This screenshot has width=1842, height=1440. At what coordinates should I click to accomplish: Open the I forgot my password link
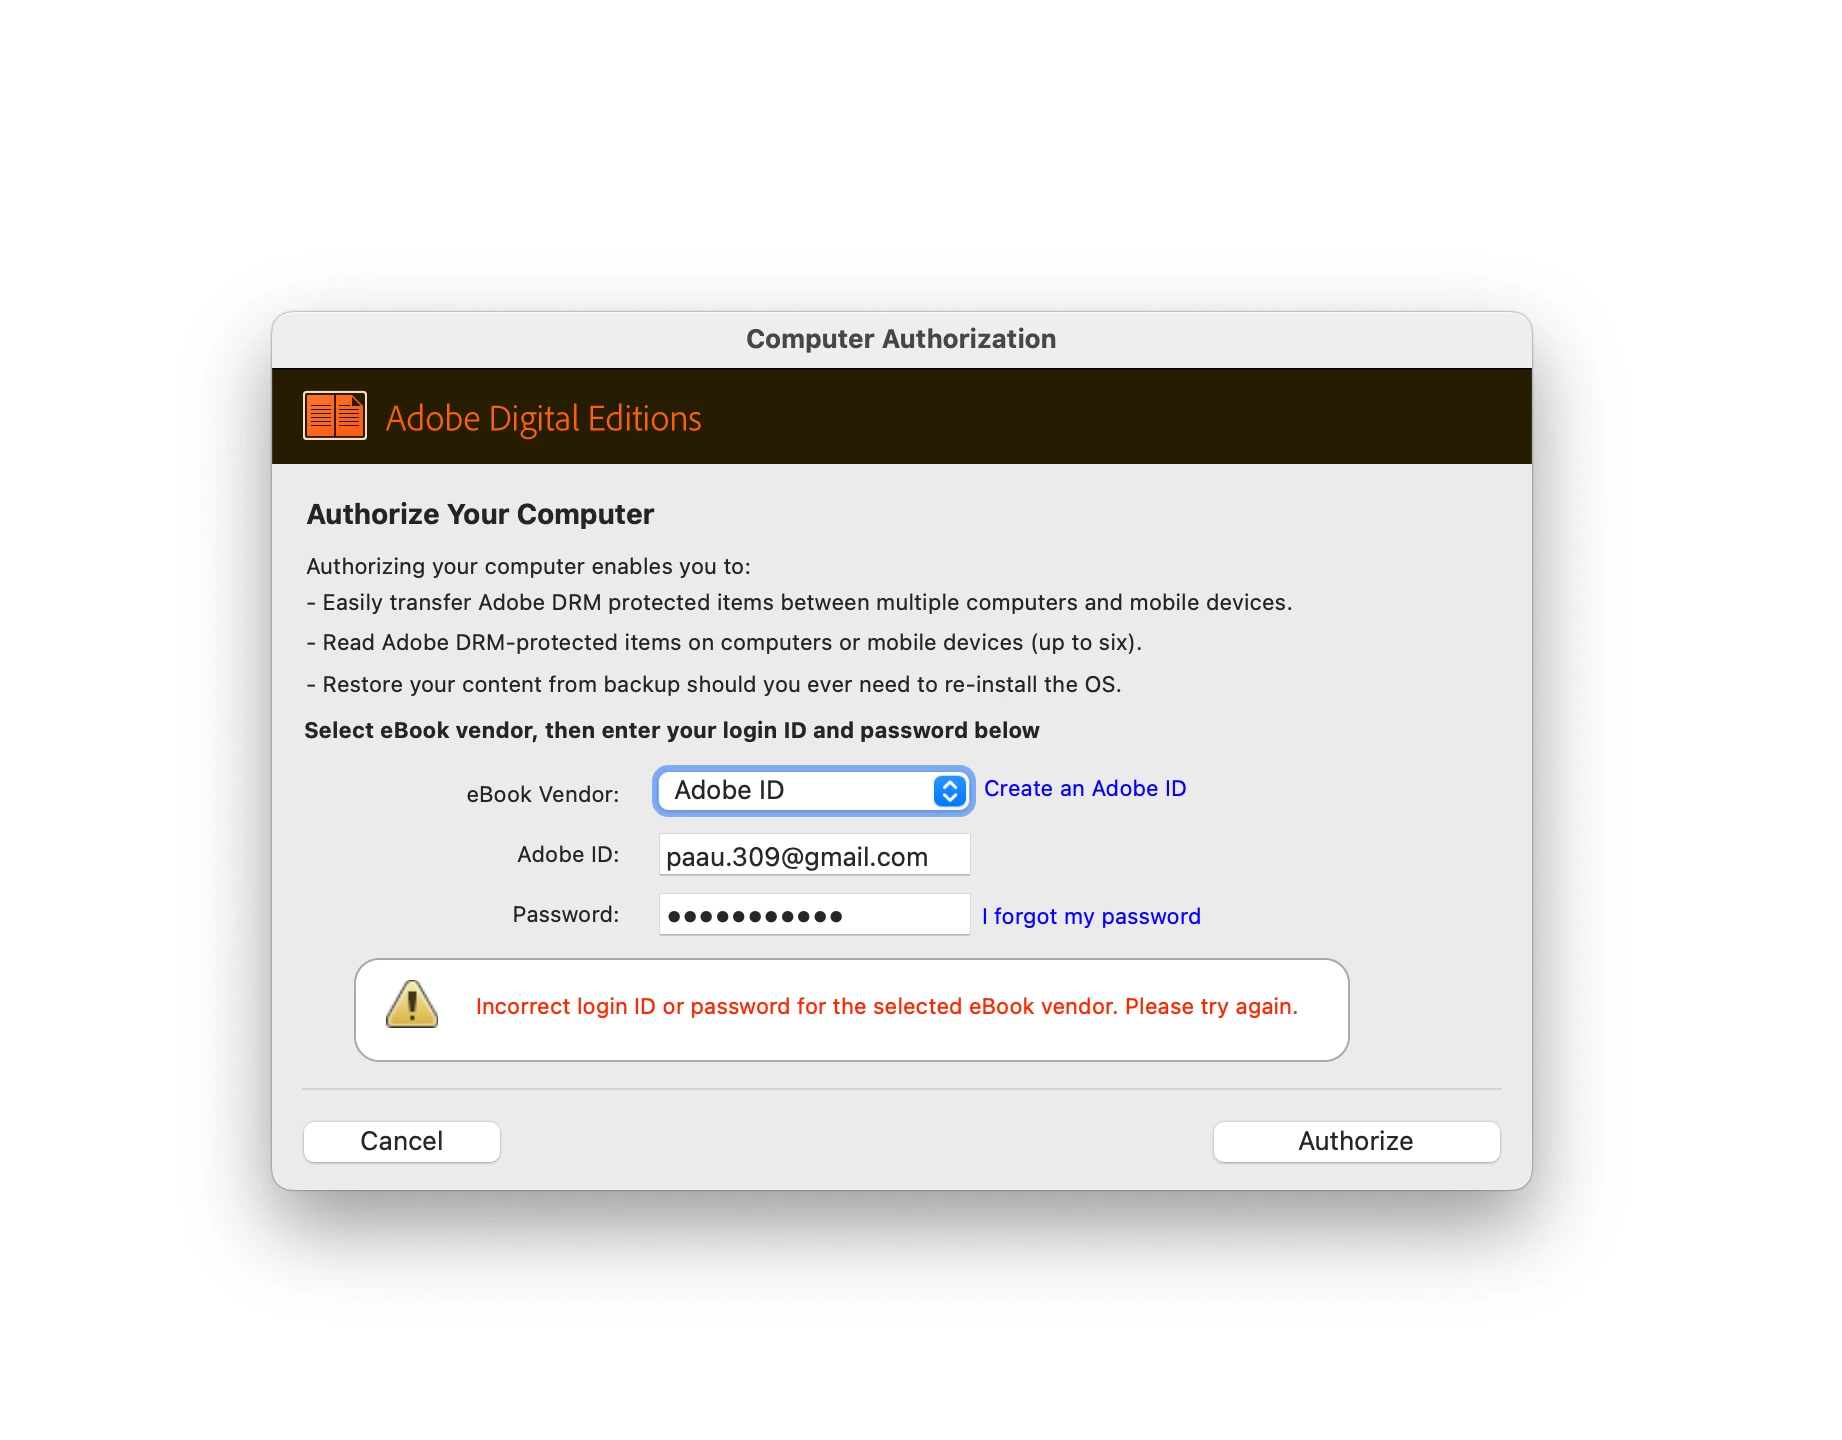(x=1091, y=916)
